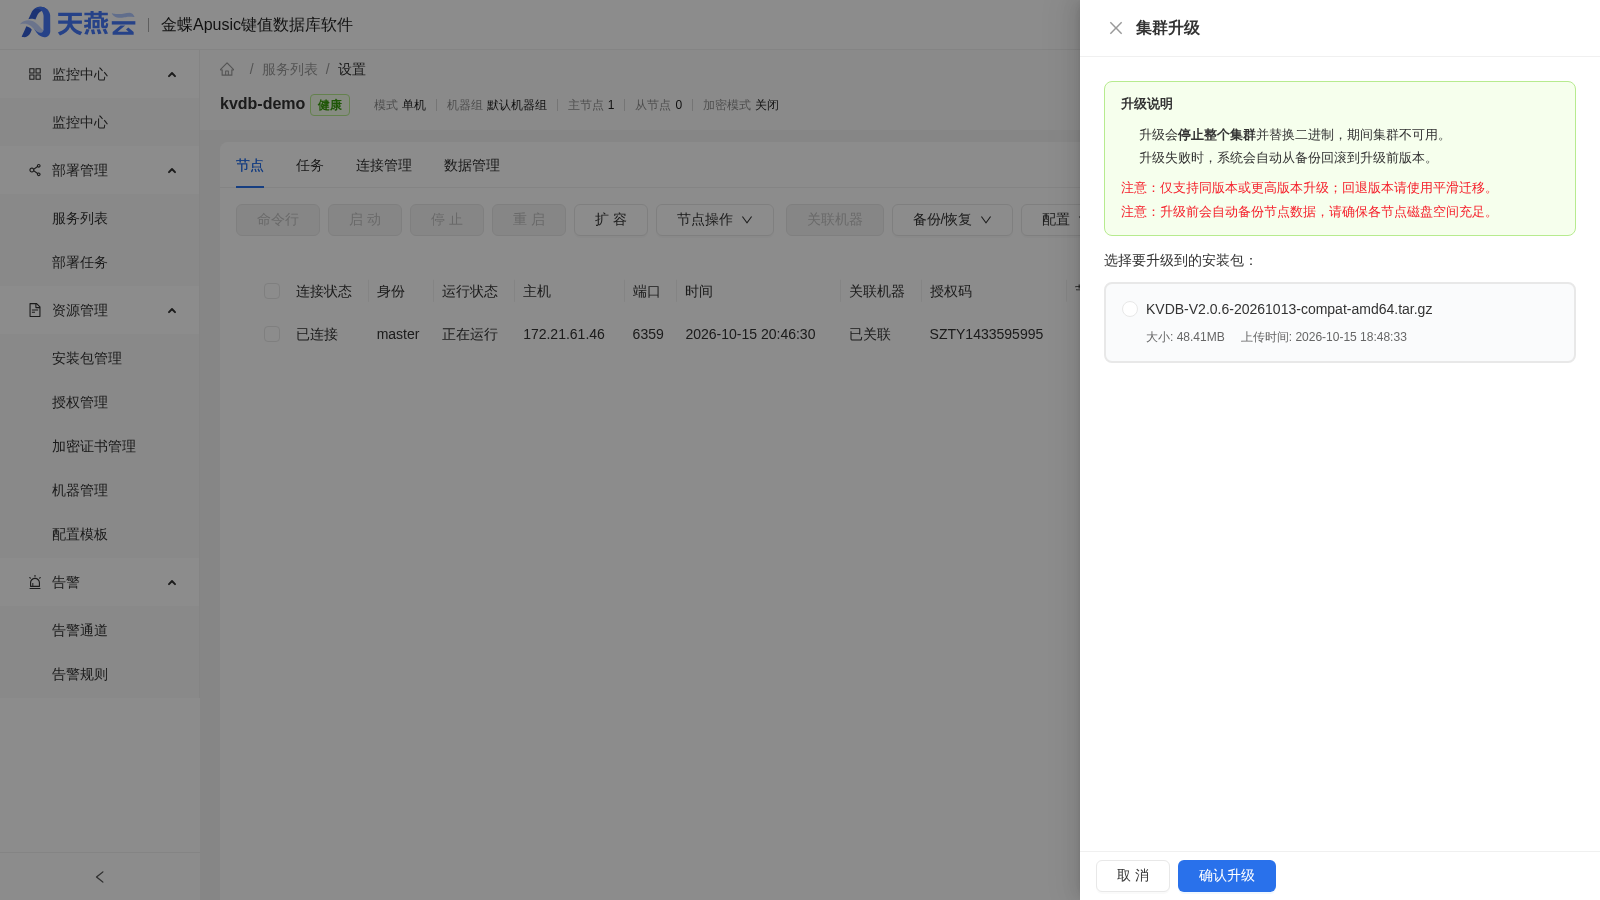Switch to the 节点 tab
Viewport: 1600px width, 900px height.
tap(250, 165)
